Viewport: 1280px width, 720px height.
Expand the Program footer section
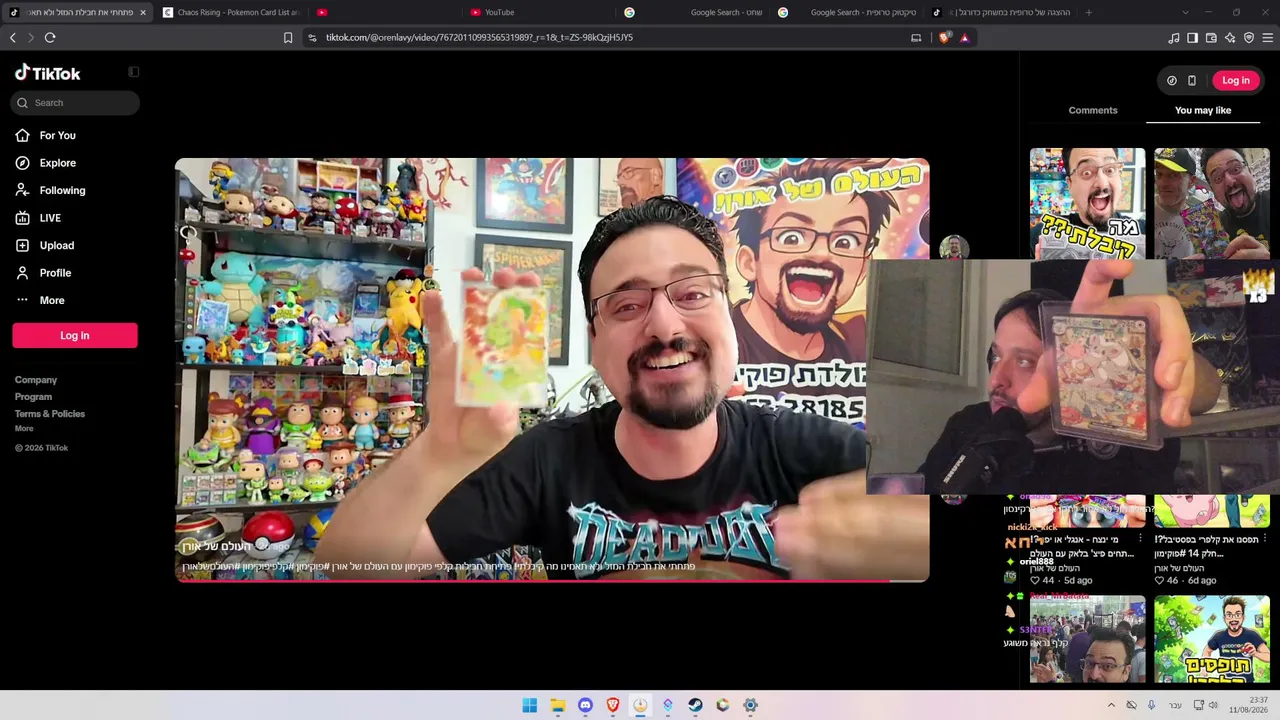pyautogui.click(x=33, y=397)
